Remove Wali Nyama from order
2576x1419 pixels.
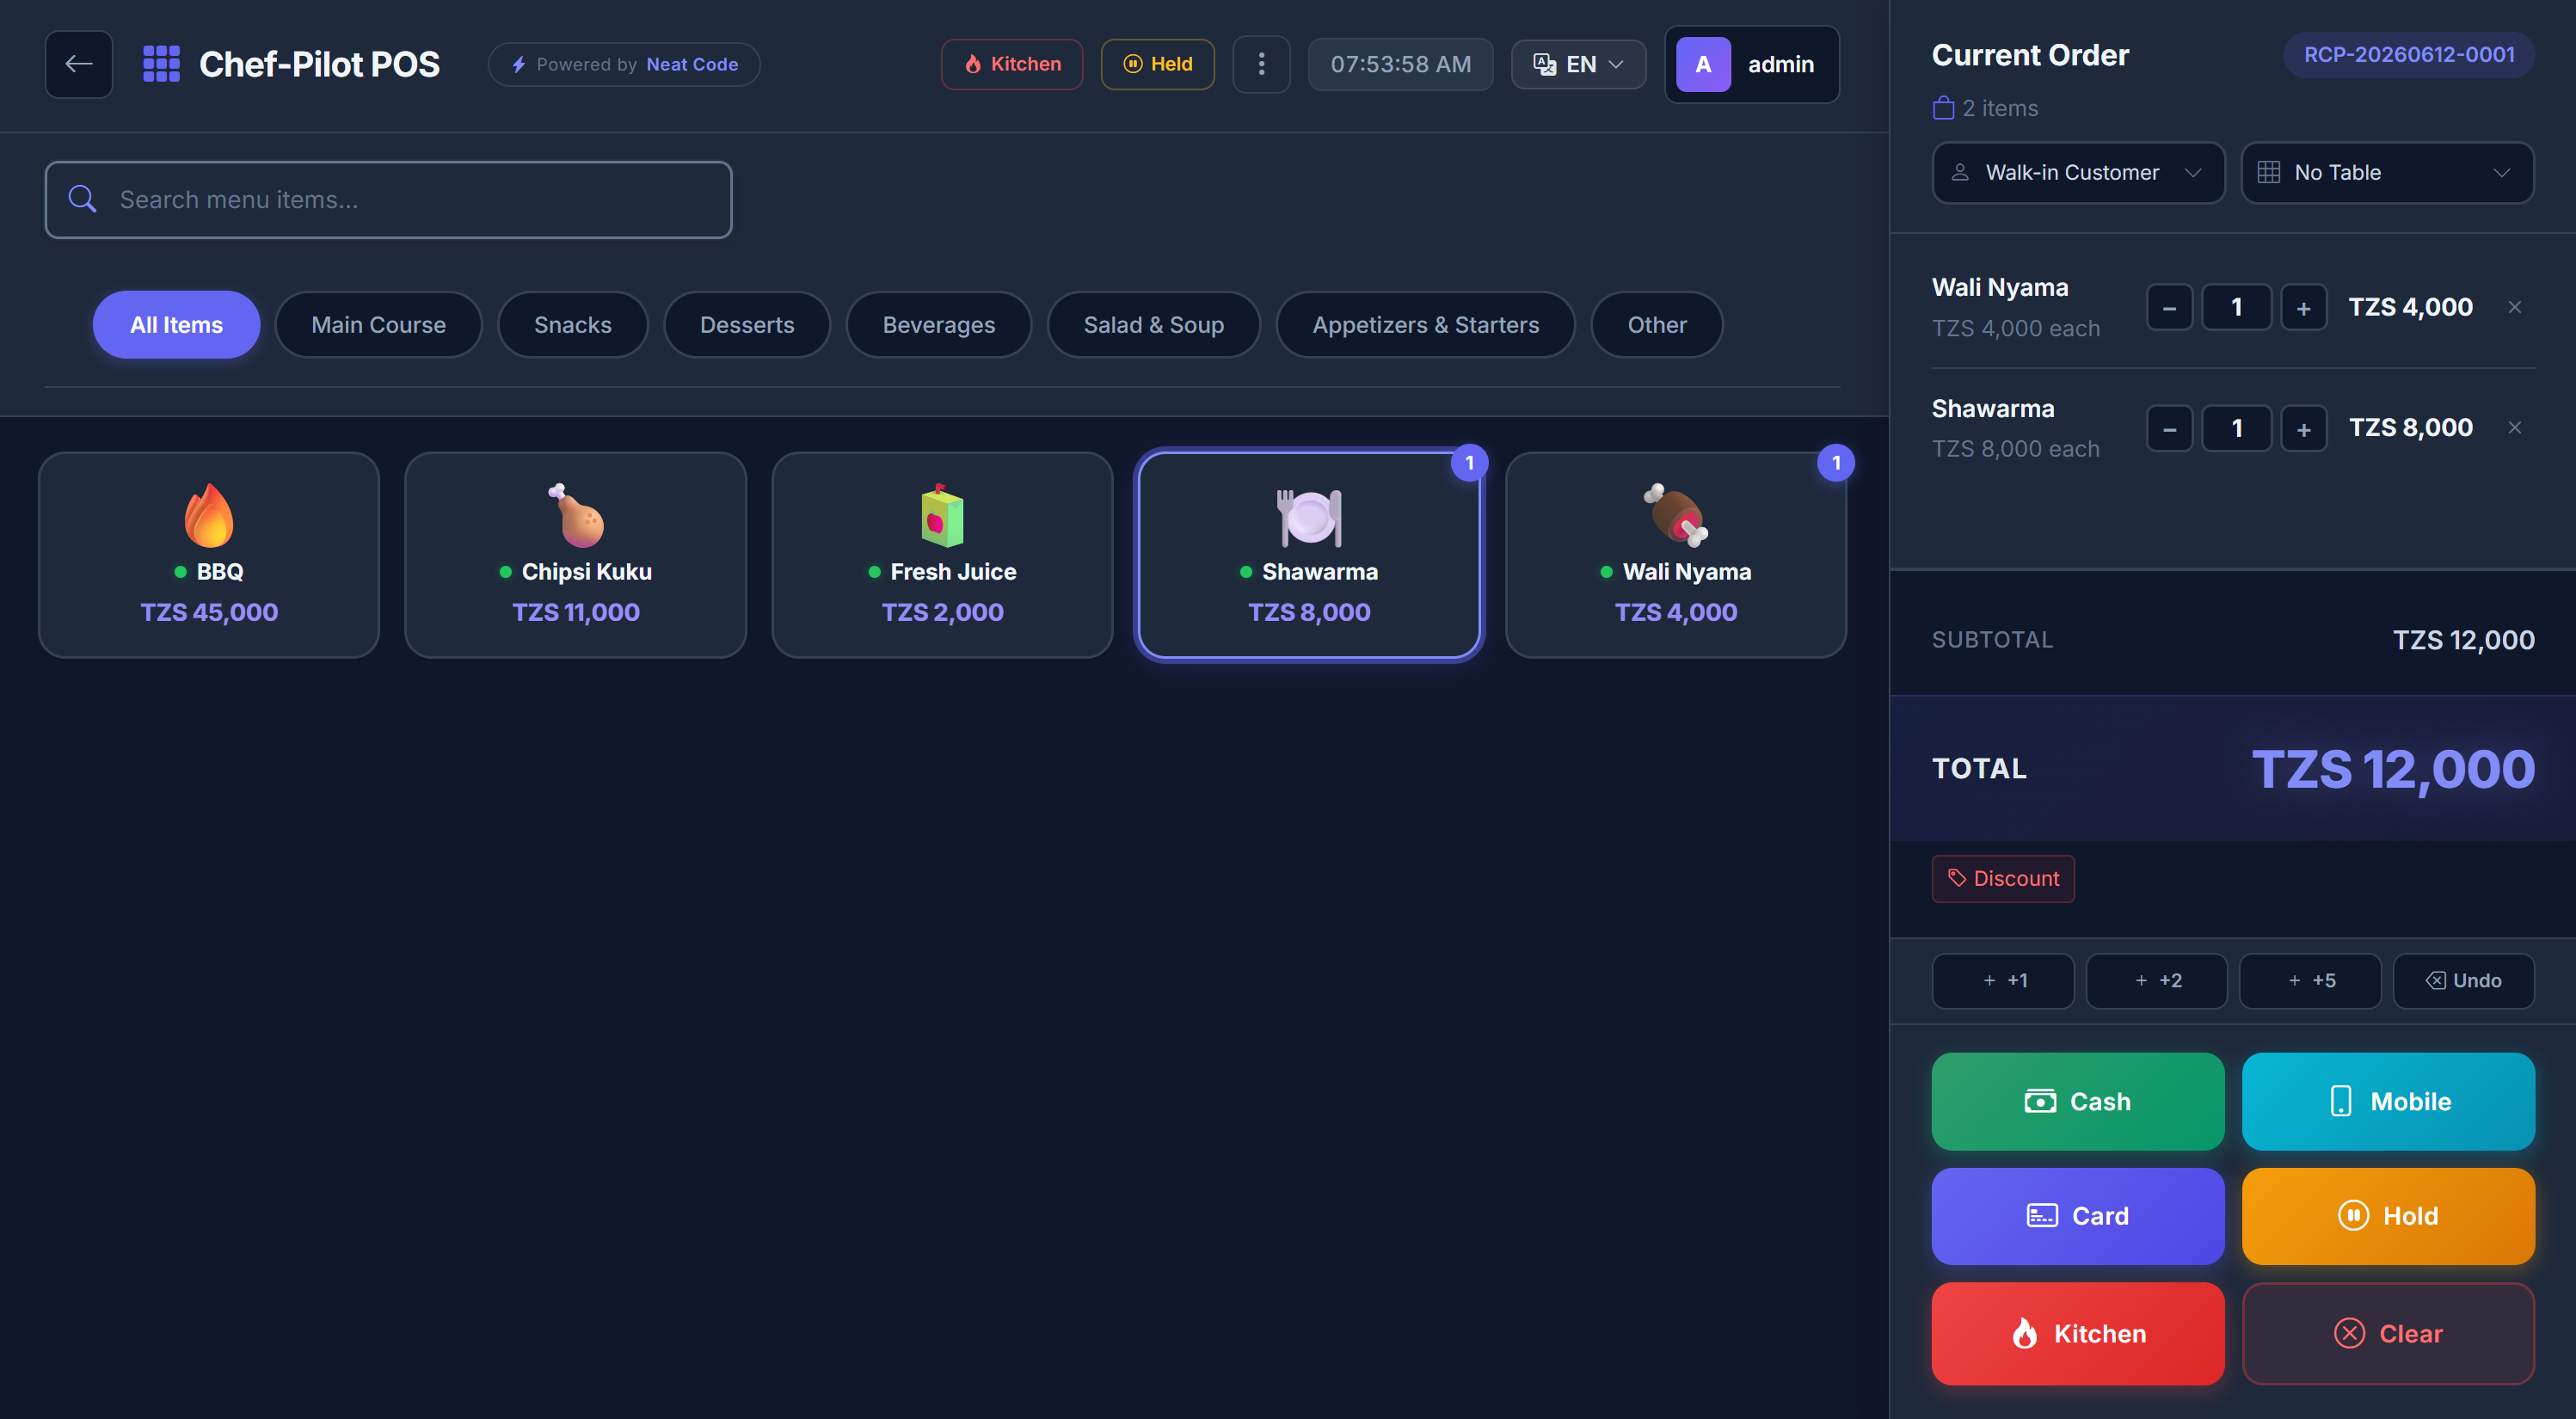coord(2514,307)
